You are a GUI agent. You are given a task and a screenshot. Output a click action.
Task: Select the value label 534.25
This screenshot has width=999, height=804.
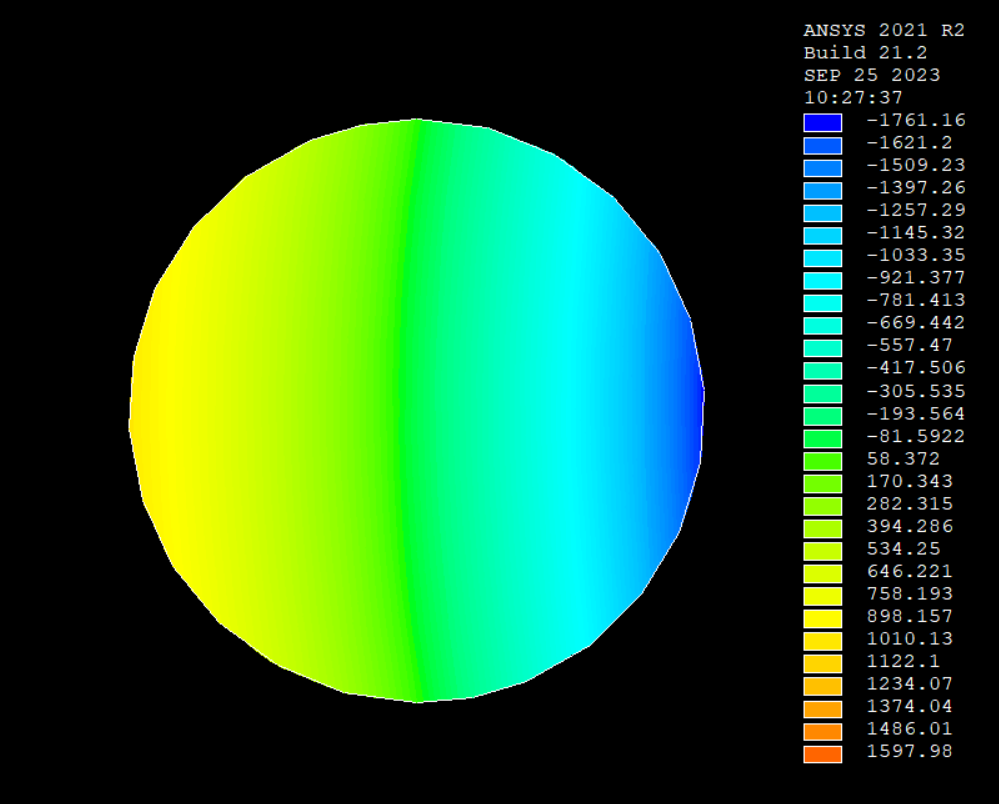pos(903,549)
